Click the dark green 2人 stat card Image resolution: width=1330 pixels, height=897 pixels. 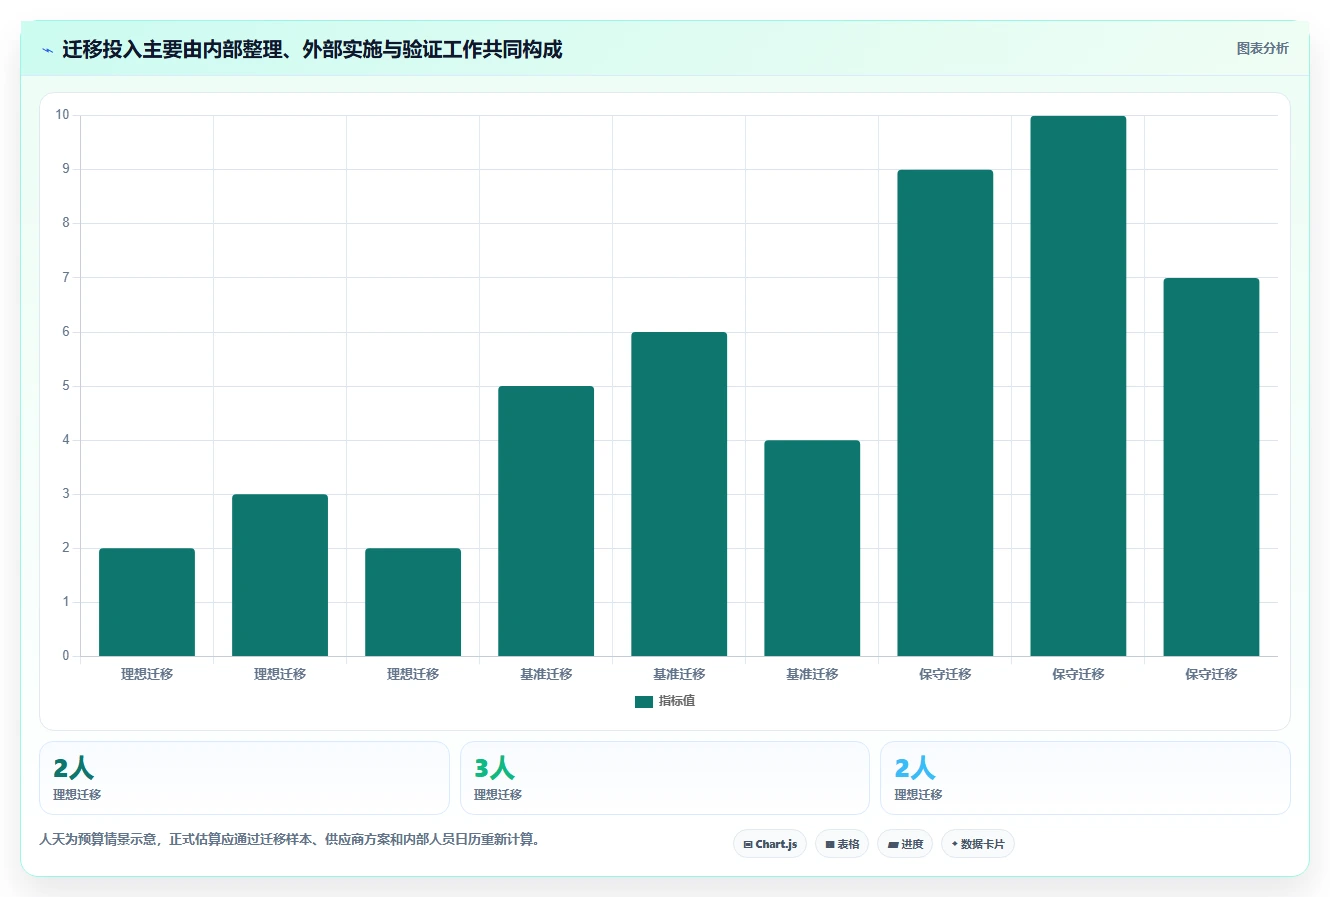point(244,778)
